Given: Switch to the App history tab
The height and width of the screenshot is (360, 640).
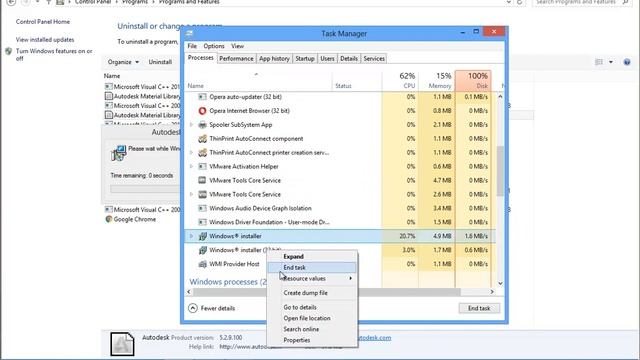Looking at the screenshot, I should pyautogui.click(x=274, y=59).
